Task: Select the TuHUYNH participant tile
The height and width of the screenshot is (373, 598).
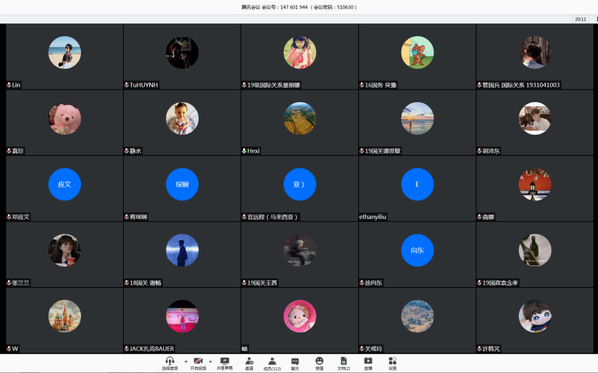Action: 182,57
